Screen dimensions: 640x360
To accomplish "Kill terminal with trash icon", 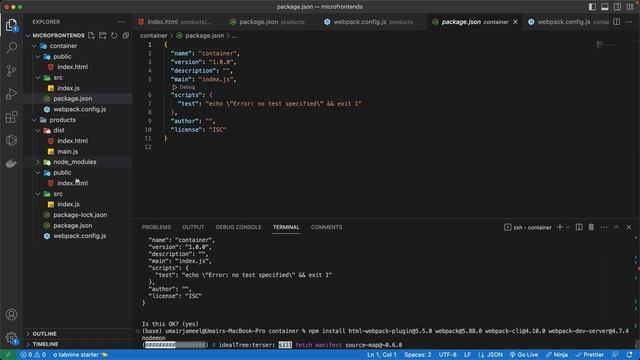I will [x=591, y=227].
